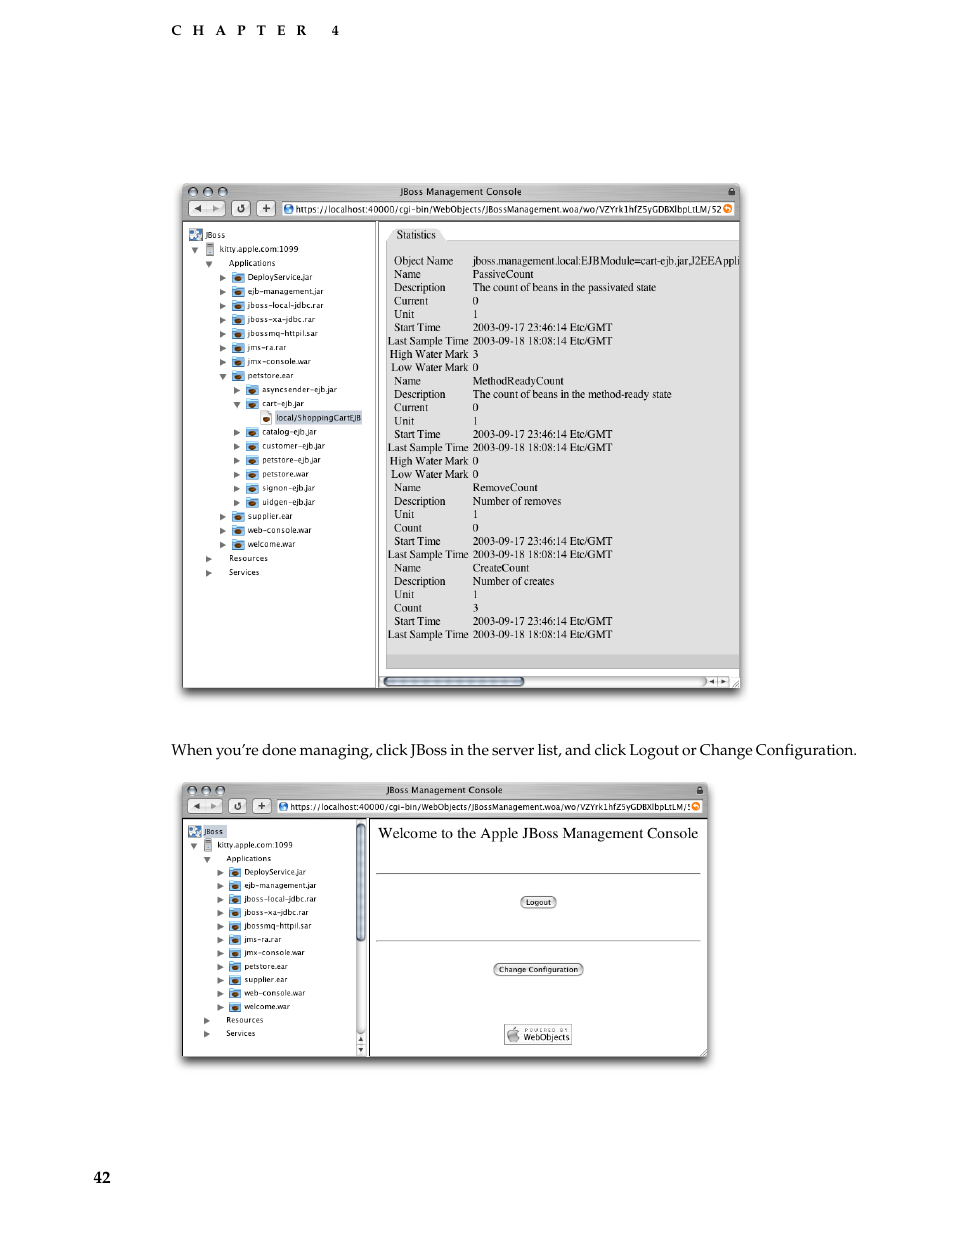Select uidgen-ejb.jar in the upper tree
This screenshot has width=954, height=1235.
[288, 502]
